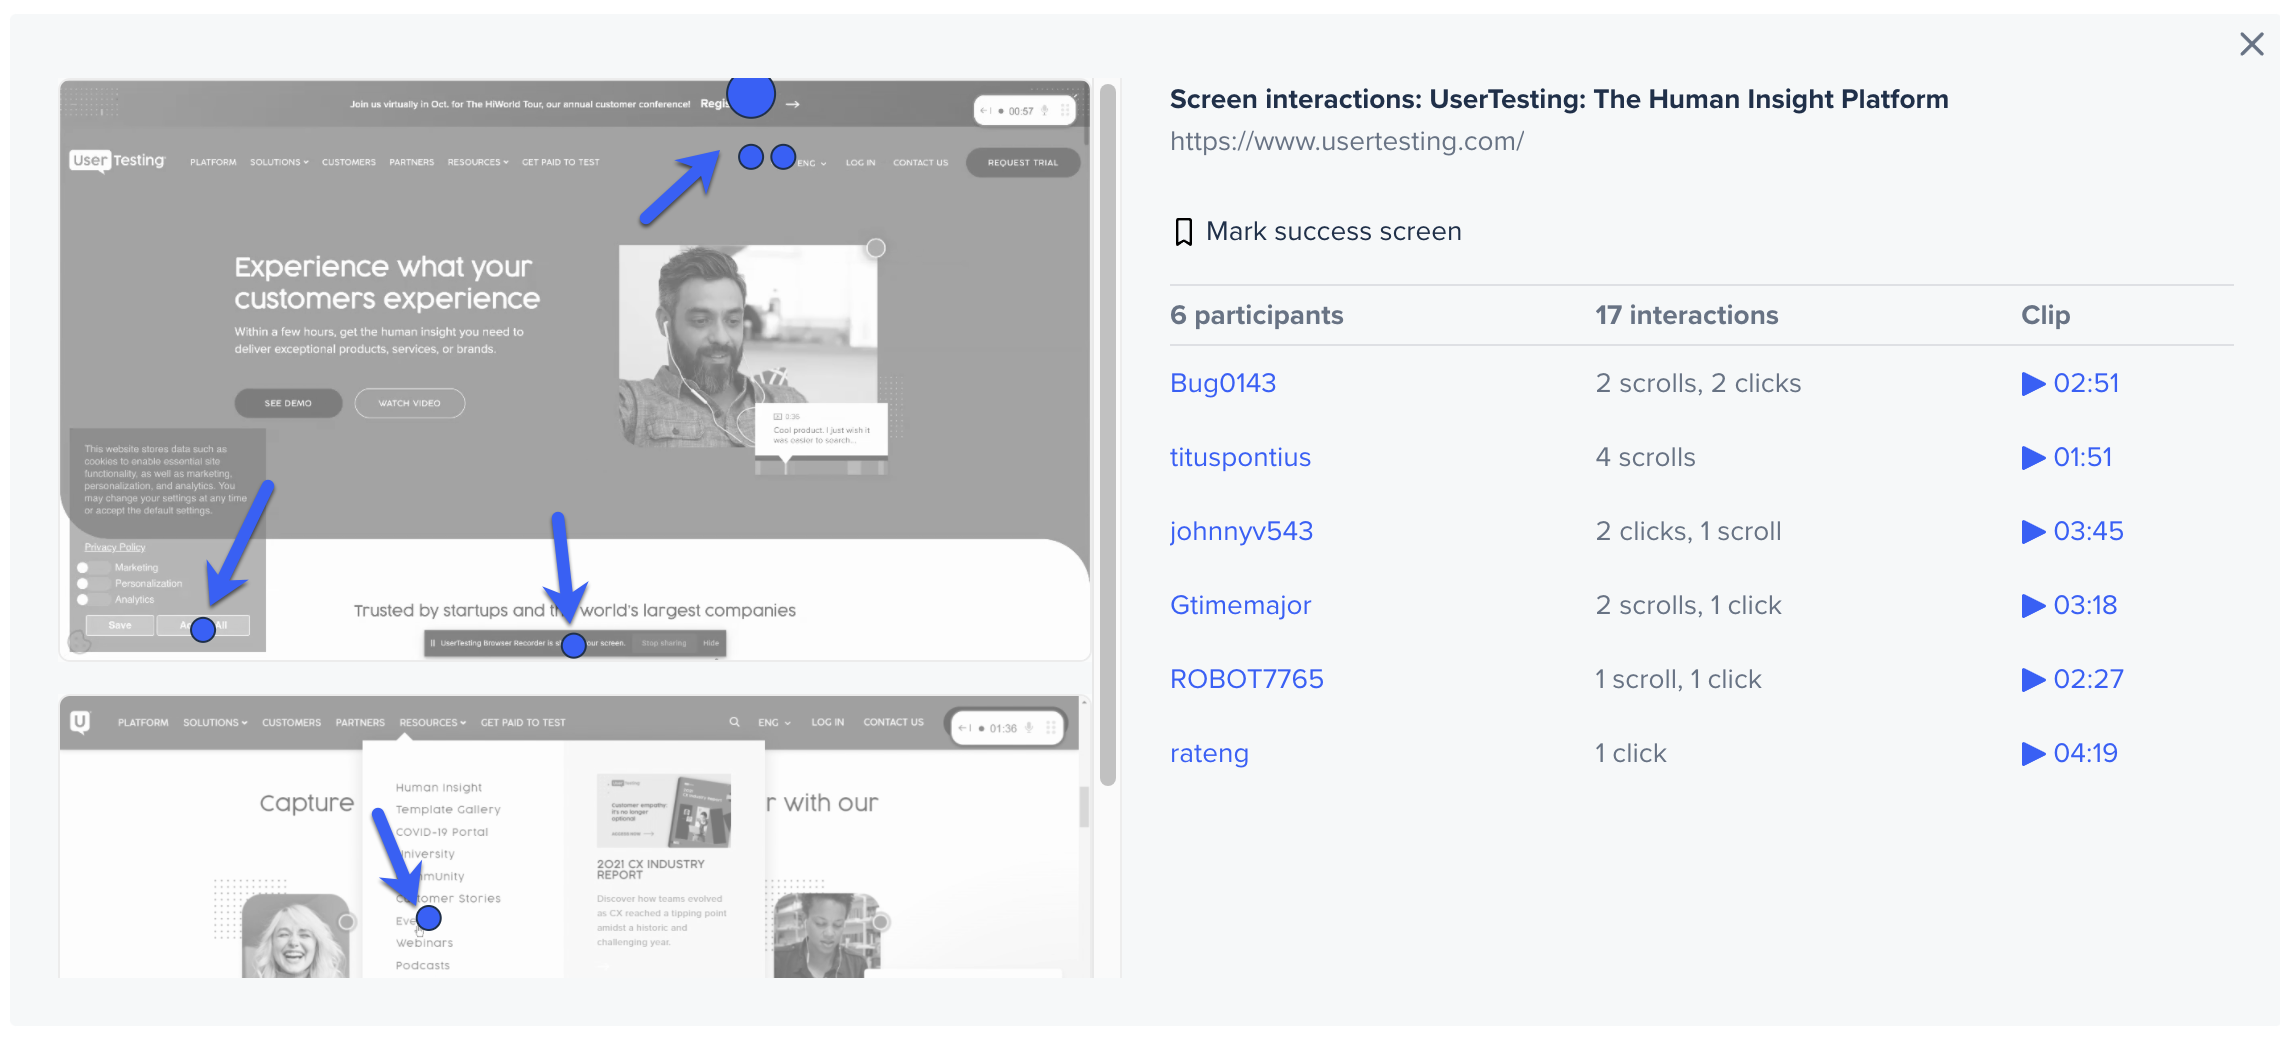
Task: Click the '17 interactions' column header
Action: (1686, 315)
